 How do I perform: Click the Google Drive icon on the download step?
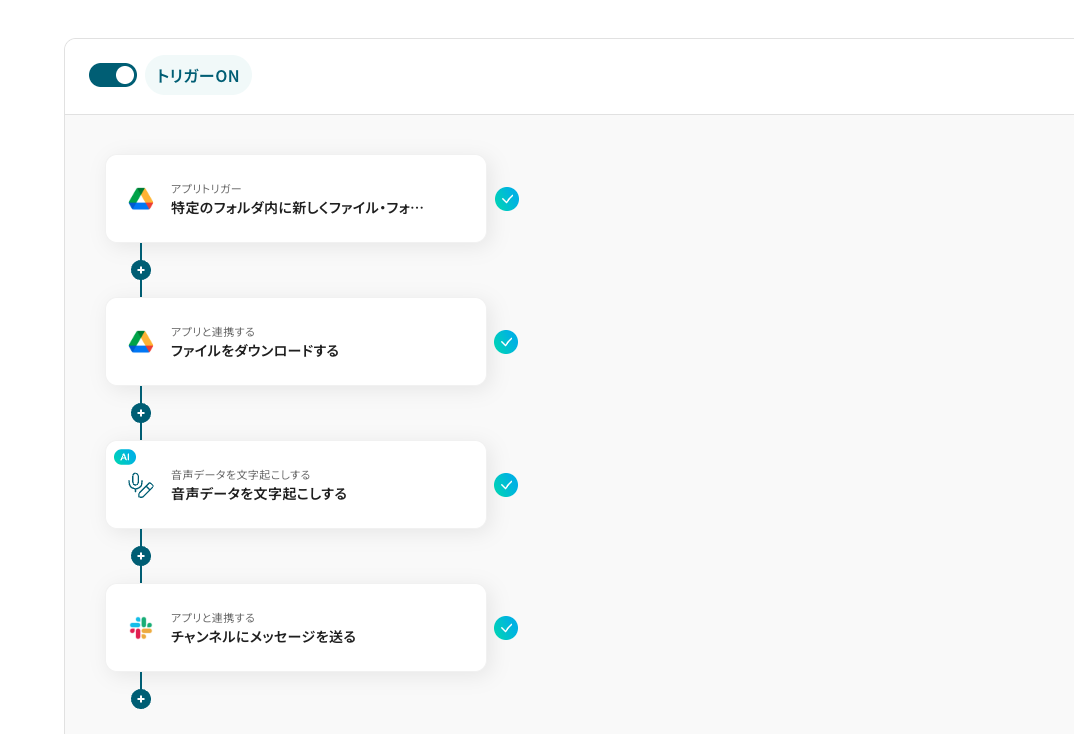point(141,342)
